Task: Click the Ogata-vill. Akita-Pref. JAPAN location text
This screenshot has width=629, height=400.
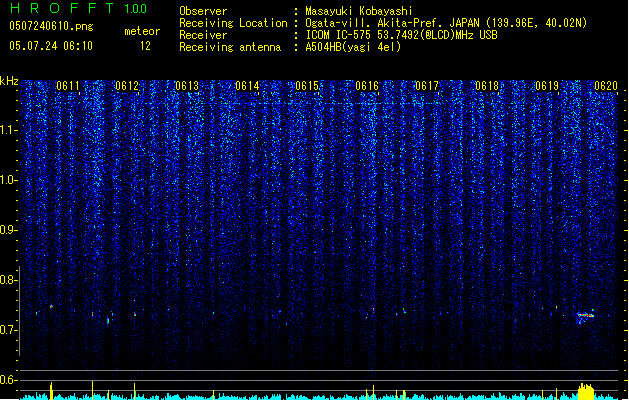Action: [x=446, y=23]
